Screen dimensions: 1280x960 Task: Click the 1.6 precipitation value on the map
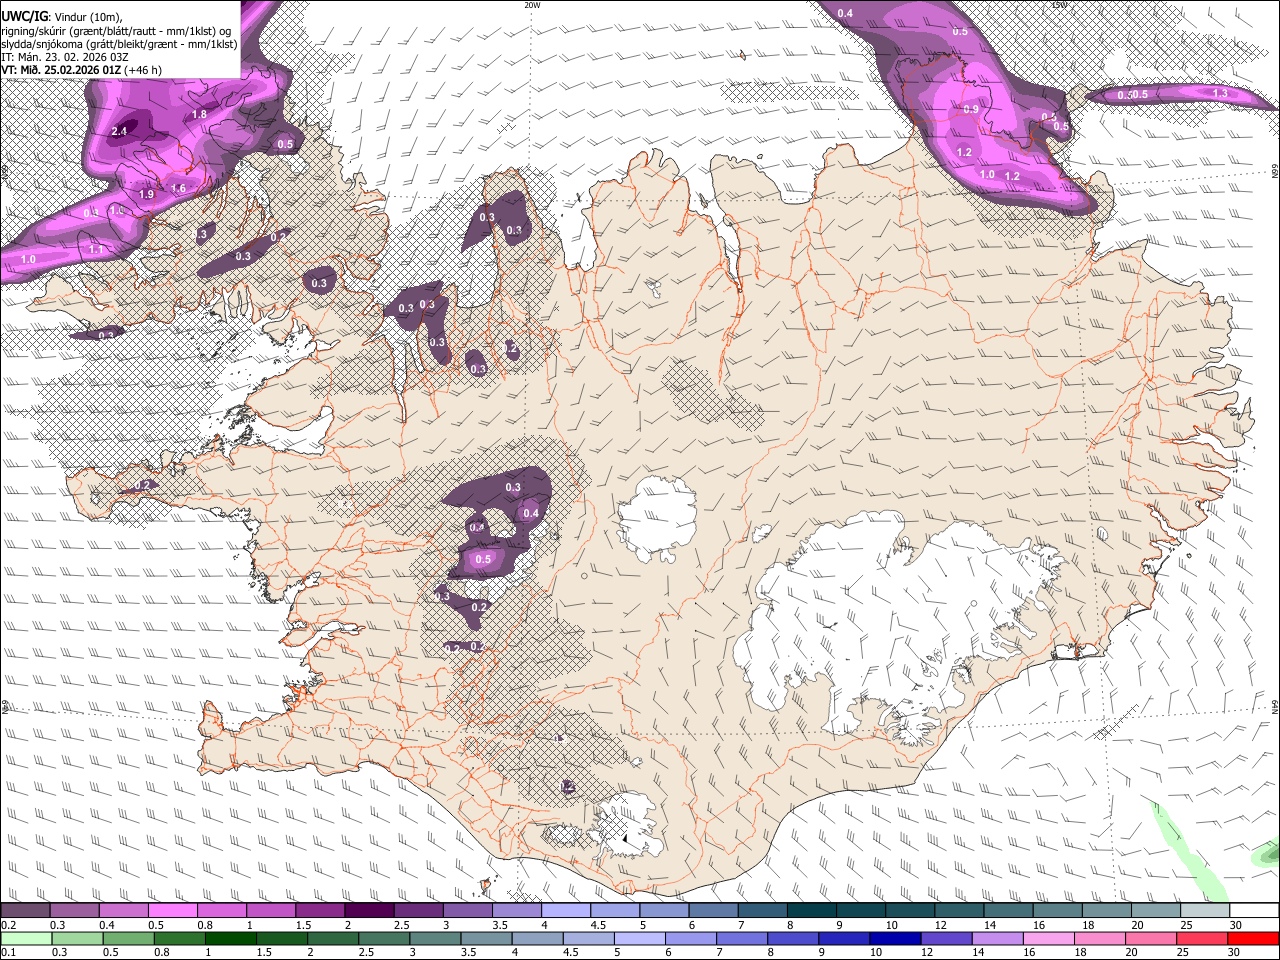[179, 188]
